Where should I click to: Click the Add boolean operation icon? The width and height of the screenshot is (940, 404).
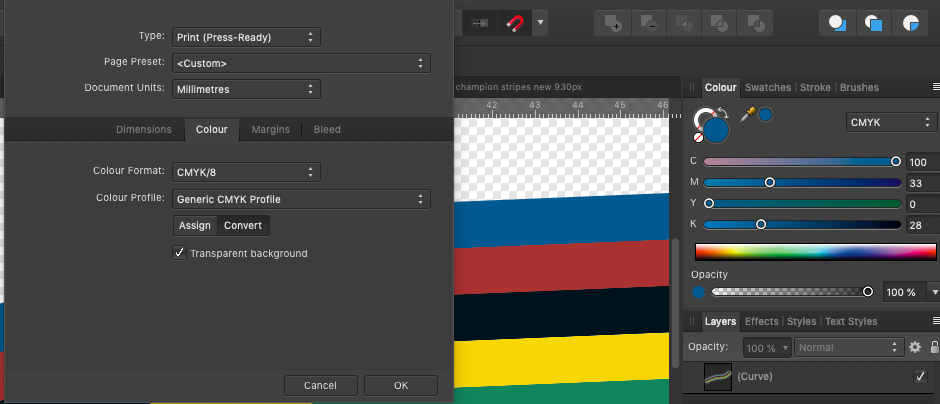tap(612, 23)
